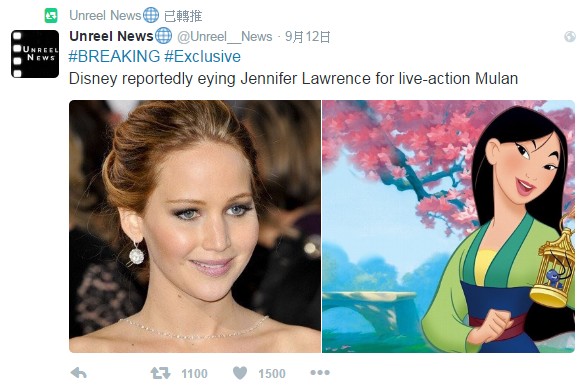This screenshot has height=389, width=586.
Task: Open the Unreel News profile avatar
Action: pyautogui.click(x=35, y=54)
